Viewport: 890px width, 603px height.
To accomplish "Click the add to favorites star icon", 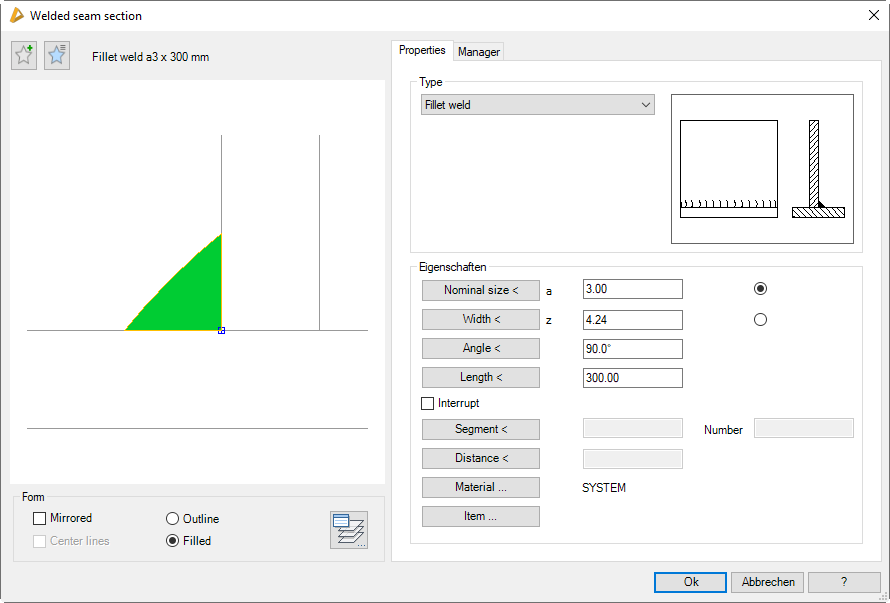I will [24, 56].
